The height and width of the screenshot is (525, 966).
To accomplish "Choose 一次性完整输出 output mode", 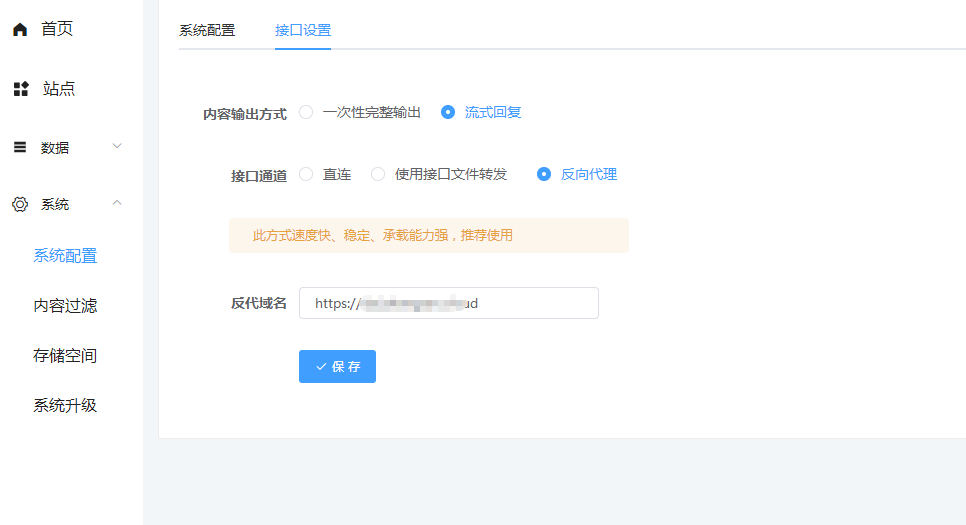I will (306, 113).
